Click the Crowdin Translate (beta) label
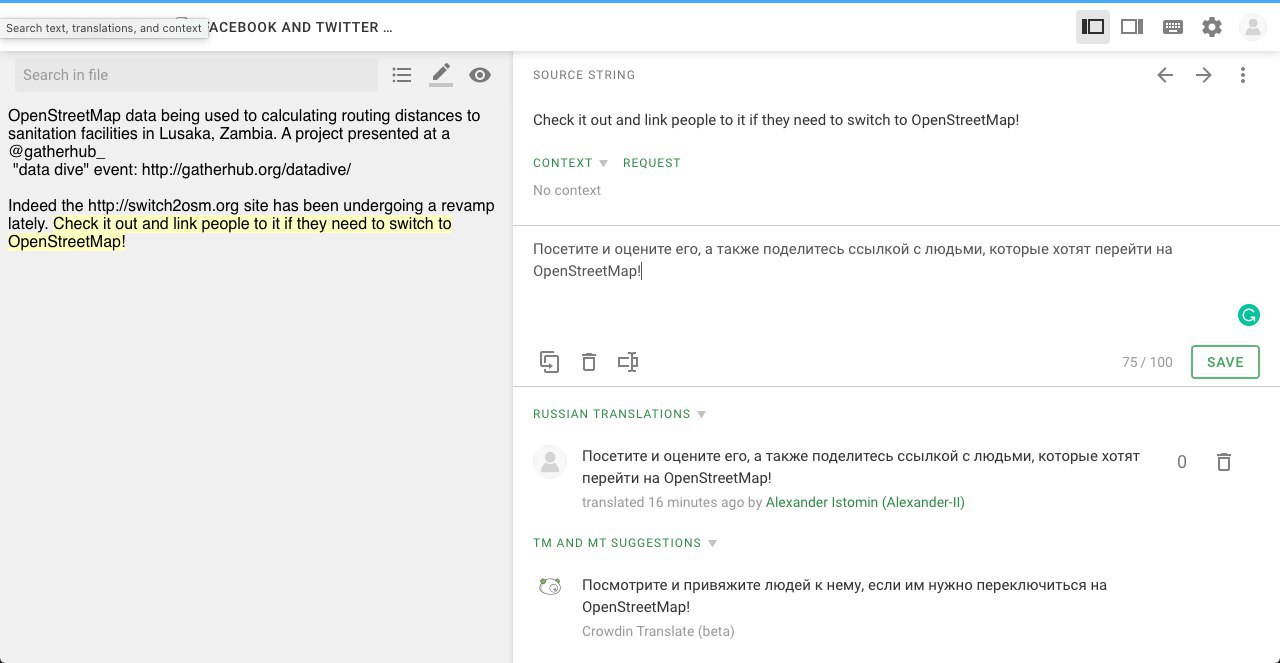 658,631
